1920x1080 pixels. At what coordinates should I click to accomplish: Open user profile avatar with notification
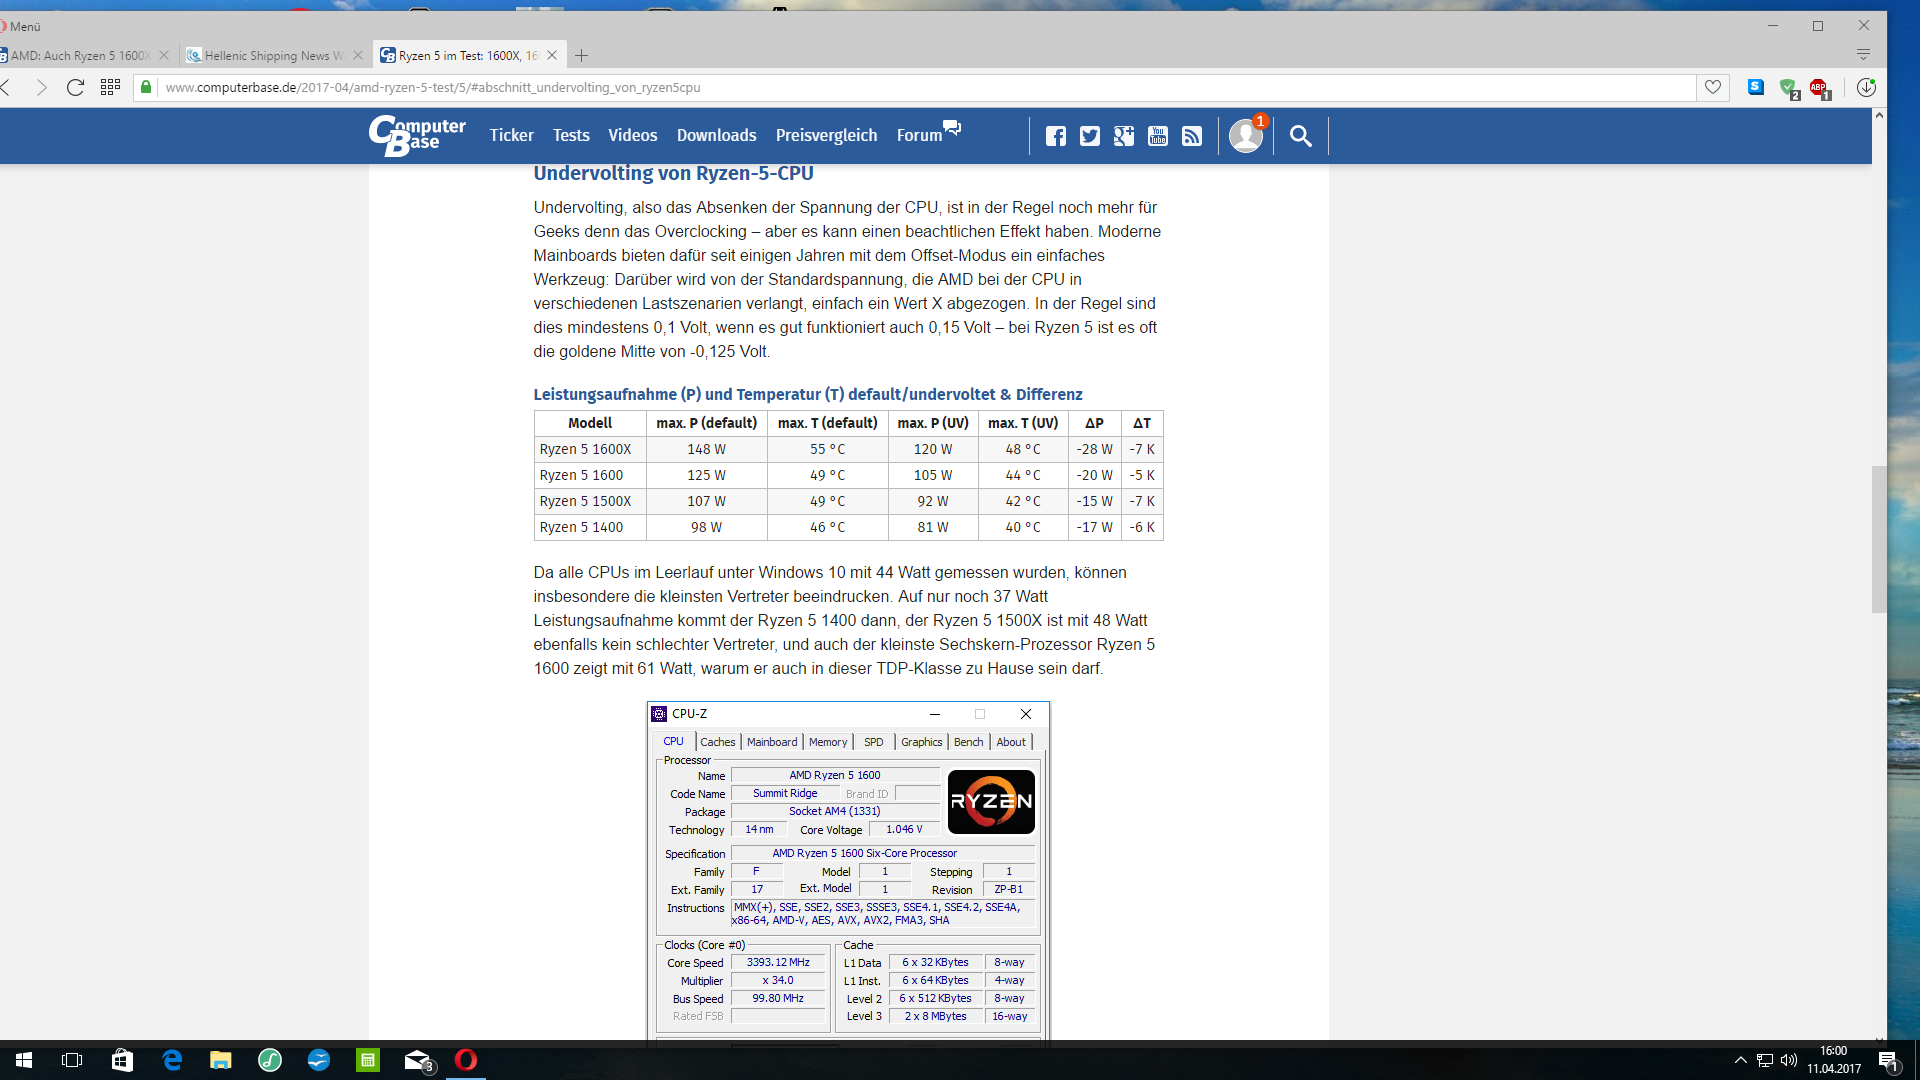[x=1246, y=136]
